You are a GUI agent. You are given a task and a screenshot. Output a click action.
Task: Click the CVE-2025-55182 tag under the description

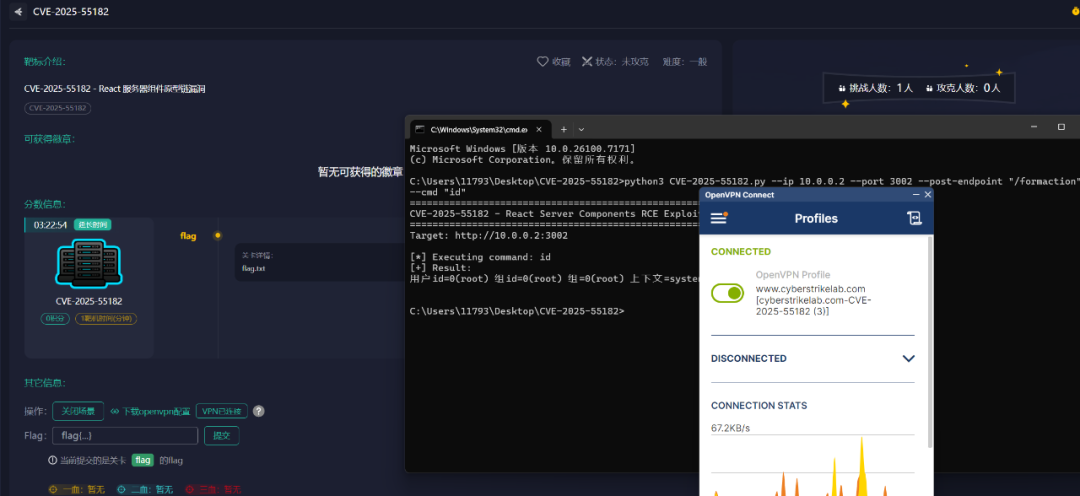[58, 108]
